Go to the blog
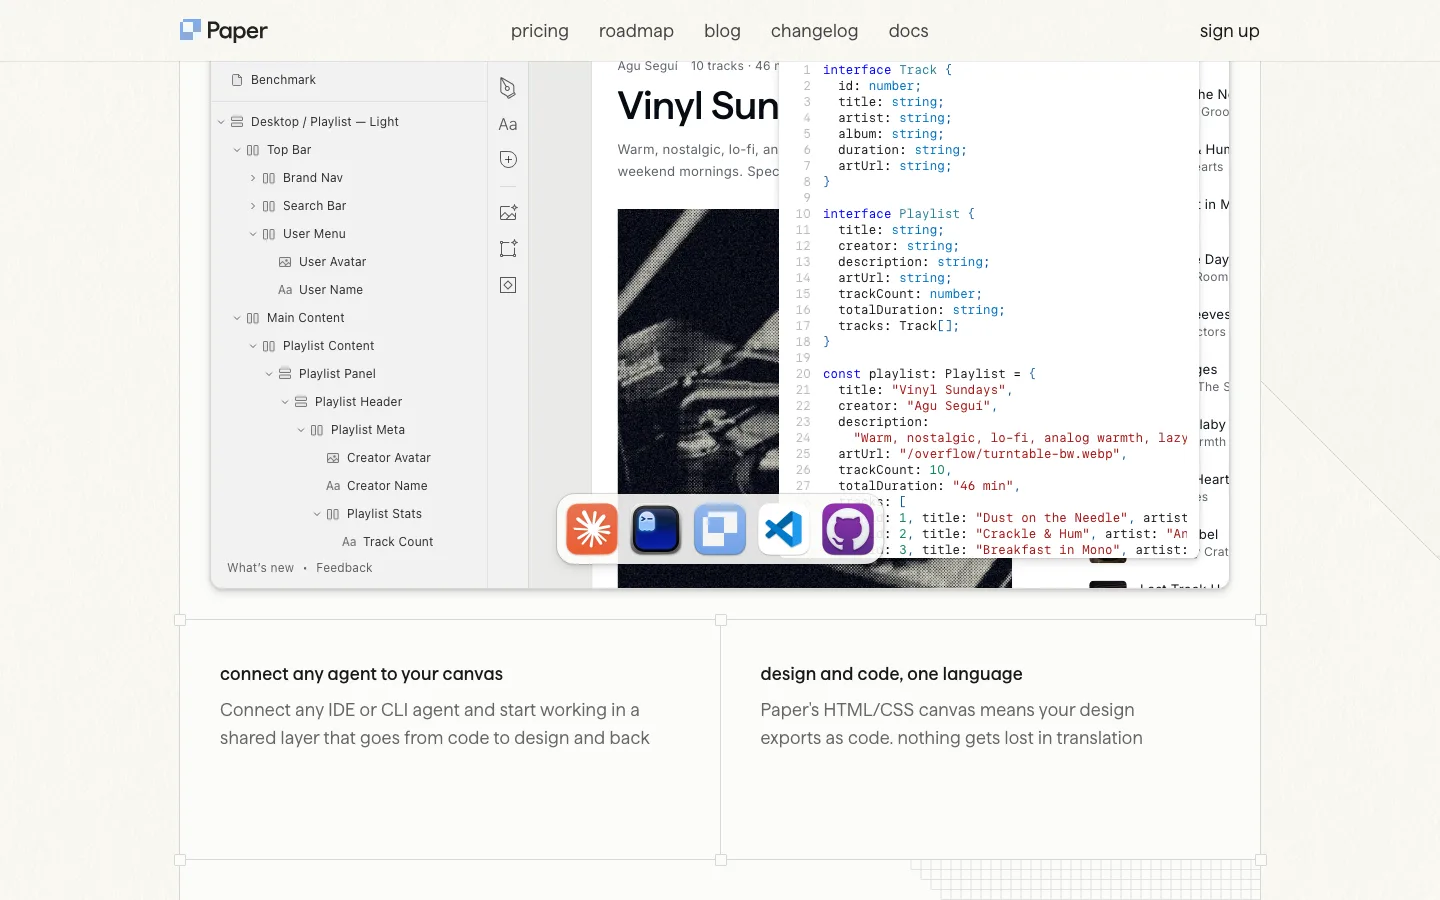Screen dimensions: 1440x900 coord(722,31)
